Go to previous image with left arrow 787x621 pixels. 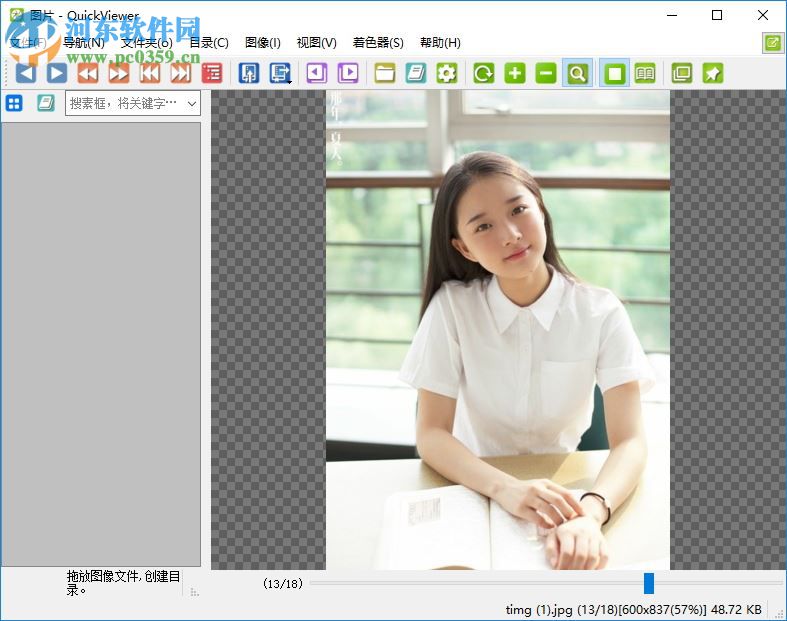coord(26,74)
